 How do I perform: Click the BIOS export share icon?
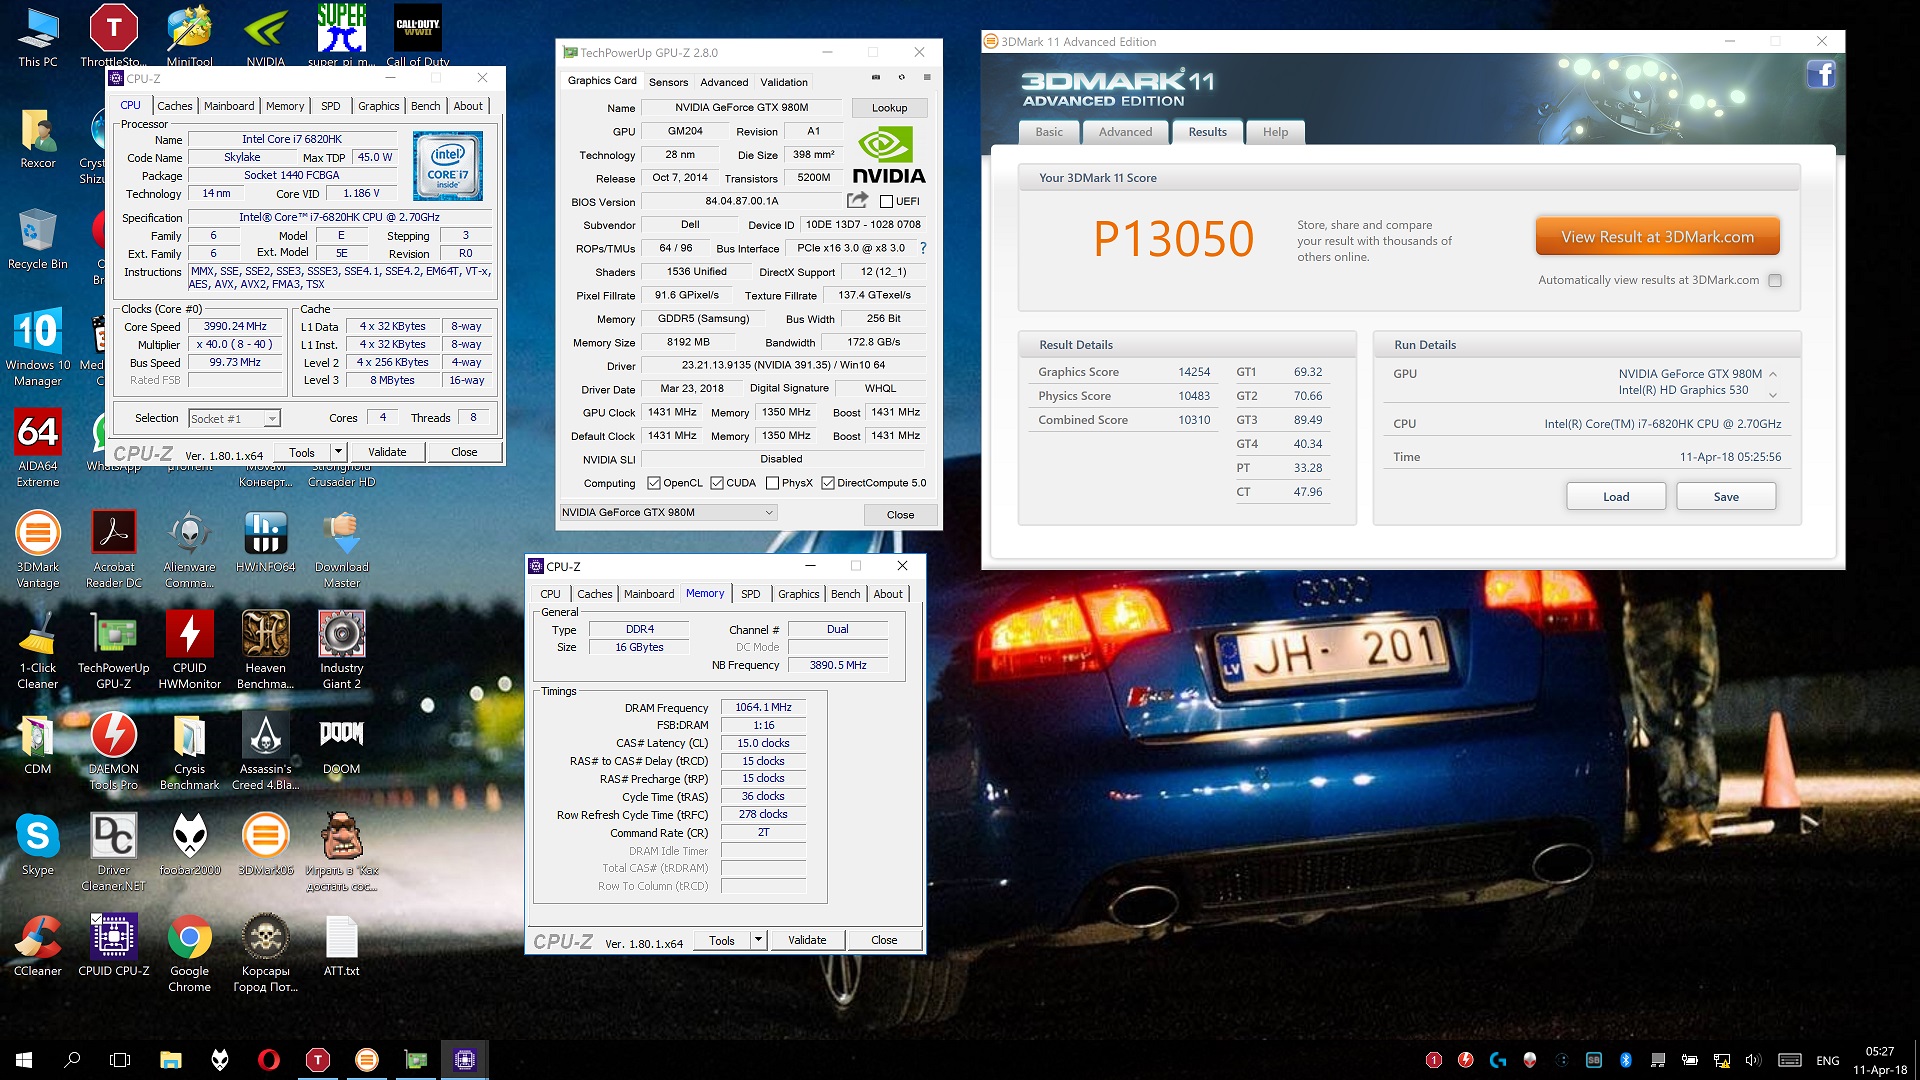[x=857, y=201]
